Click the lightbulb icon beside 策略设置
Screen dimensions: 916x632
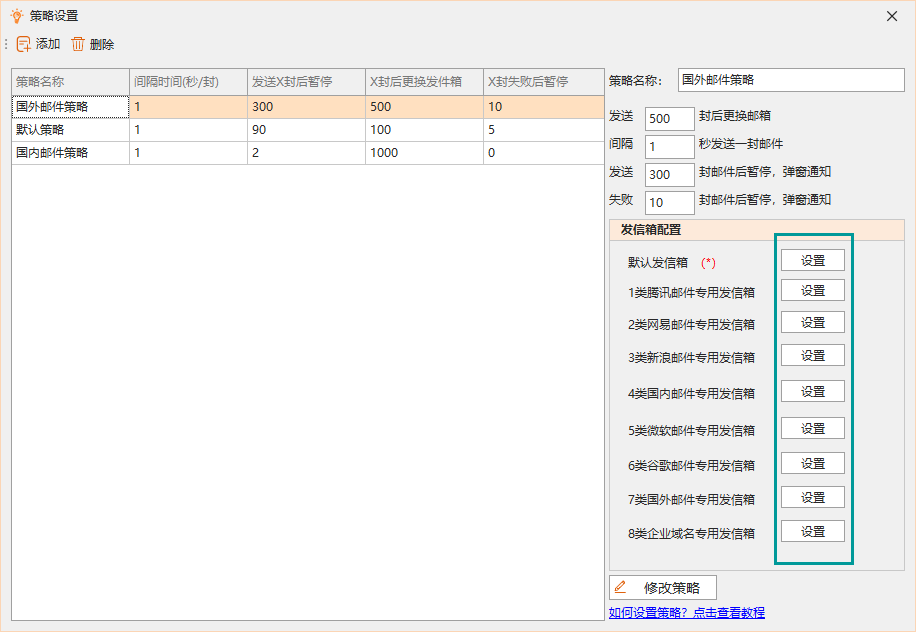tap(17, 16)
